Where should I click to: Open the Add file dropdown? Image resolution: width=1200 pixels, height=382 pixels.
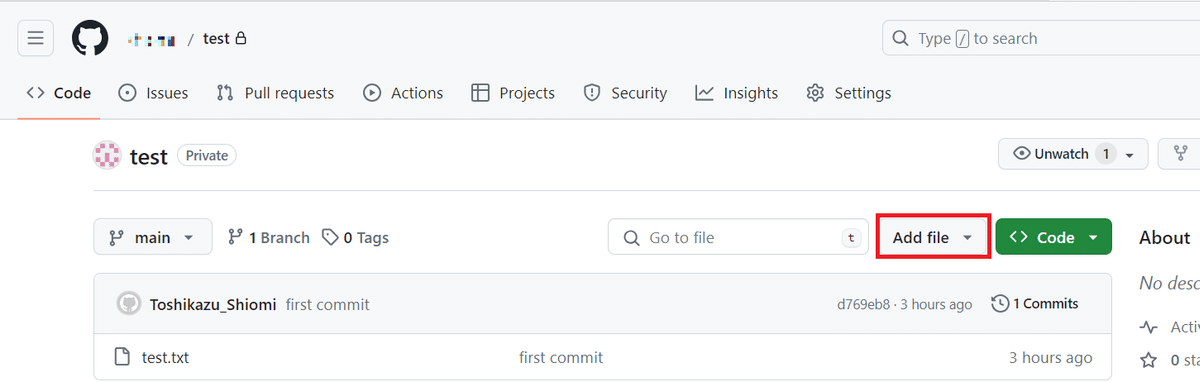[x=933, y=237]
